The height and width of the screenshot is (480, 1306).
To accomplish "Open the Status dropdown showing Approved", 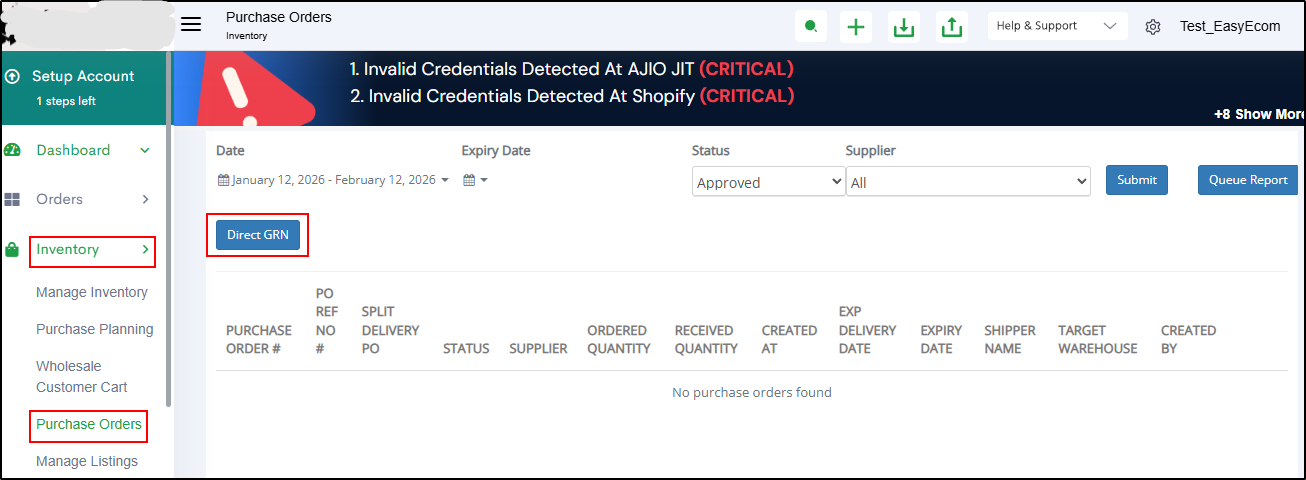I will [x=768, y=182].
